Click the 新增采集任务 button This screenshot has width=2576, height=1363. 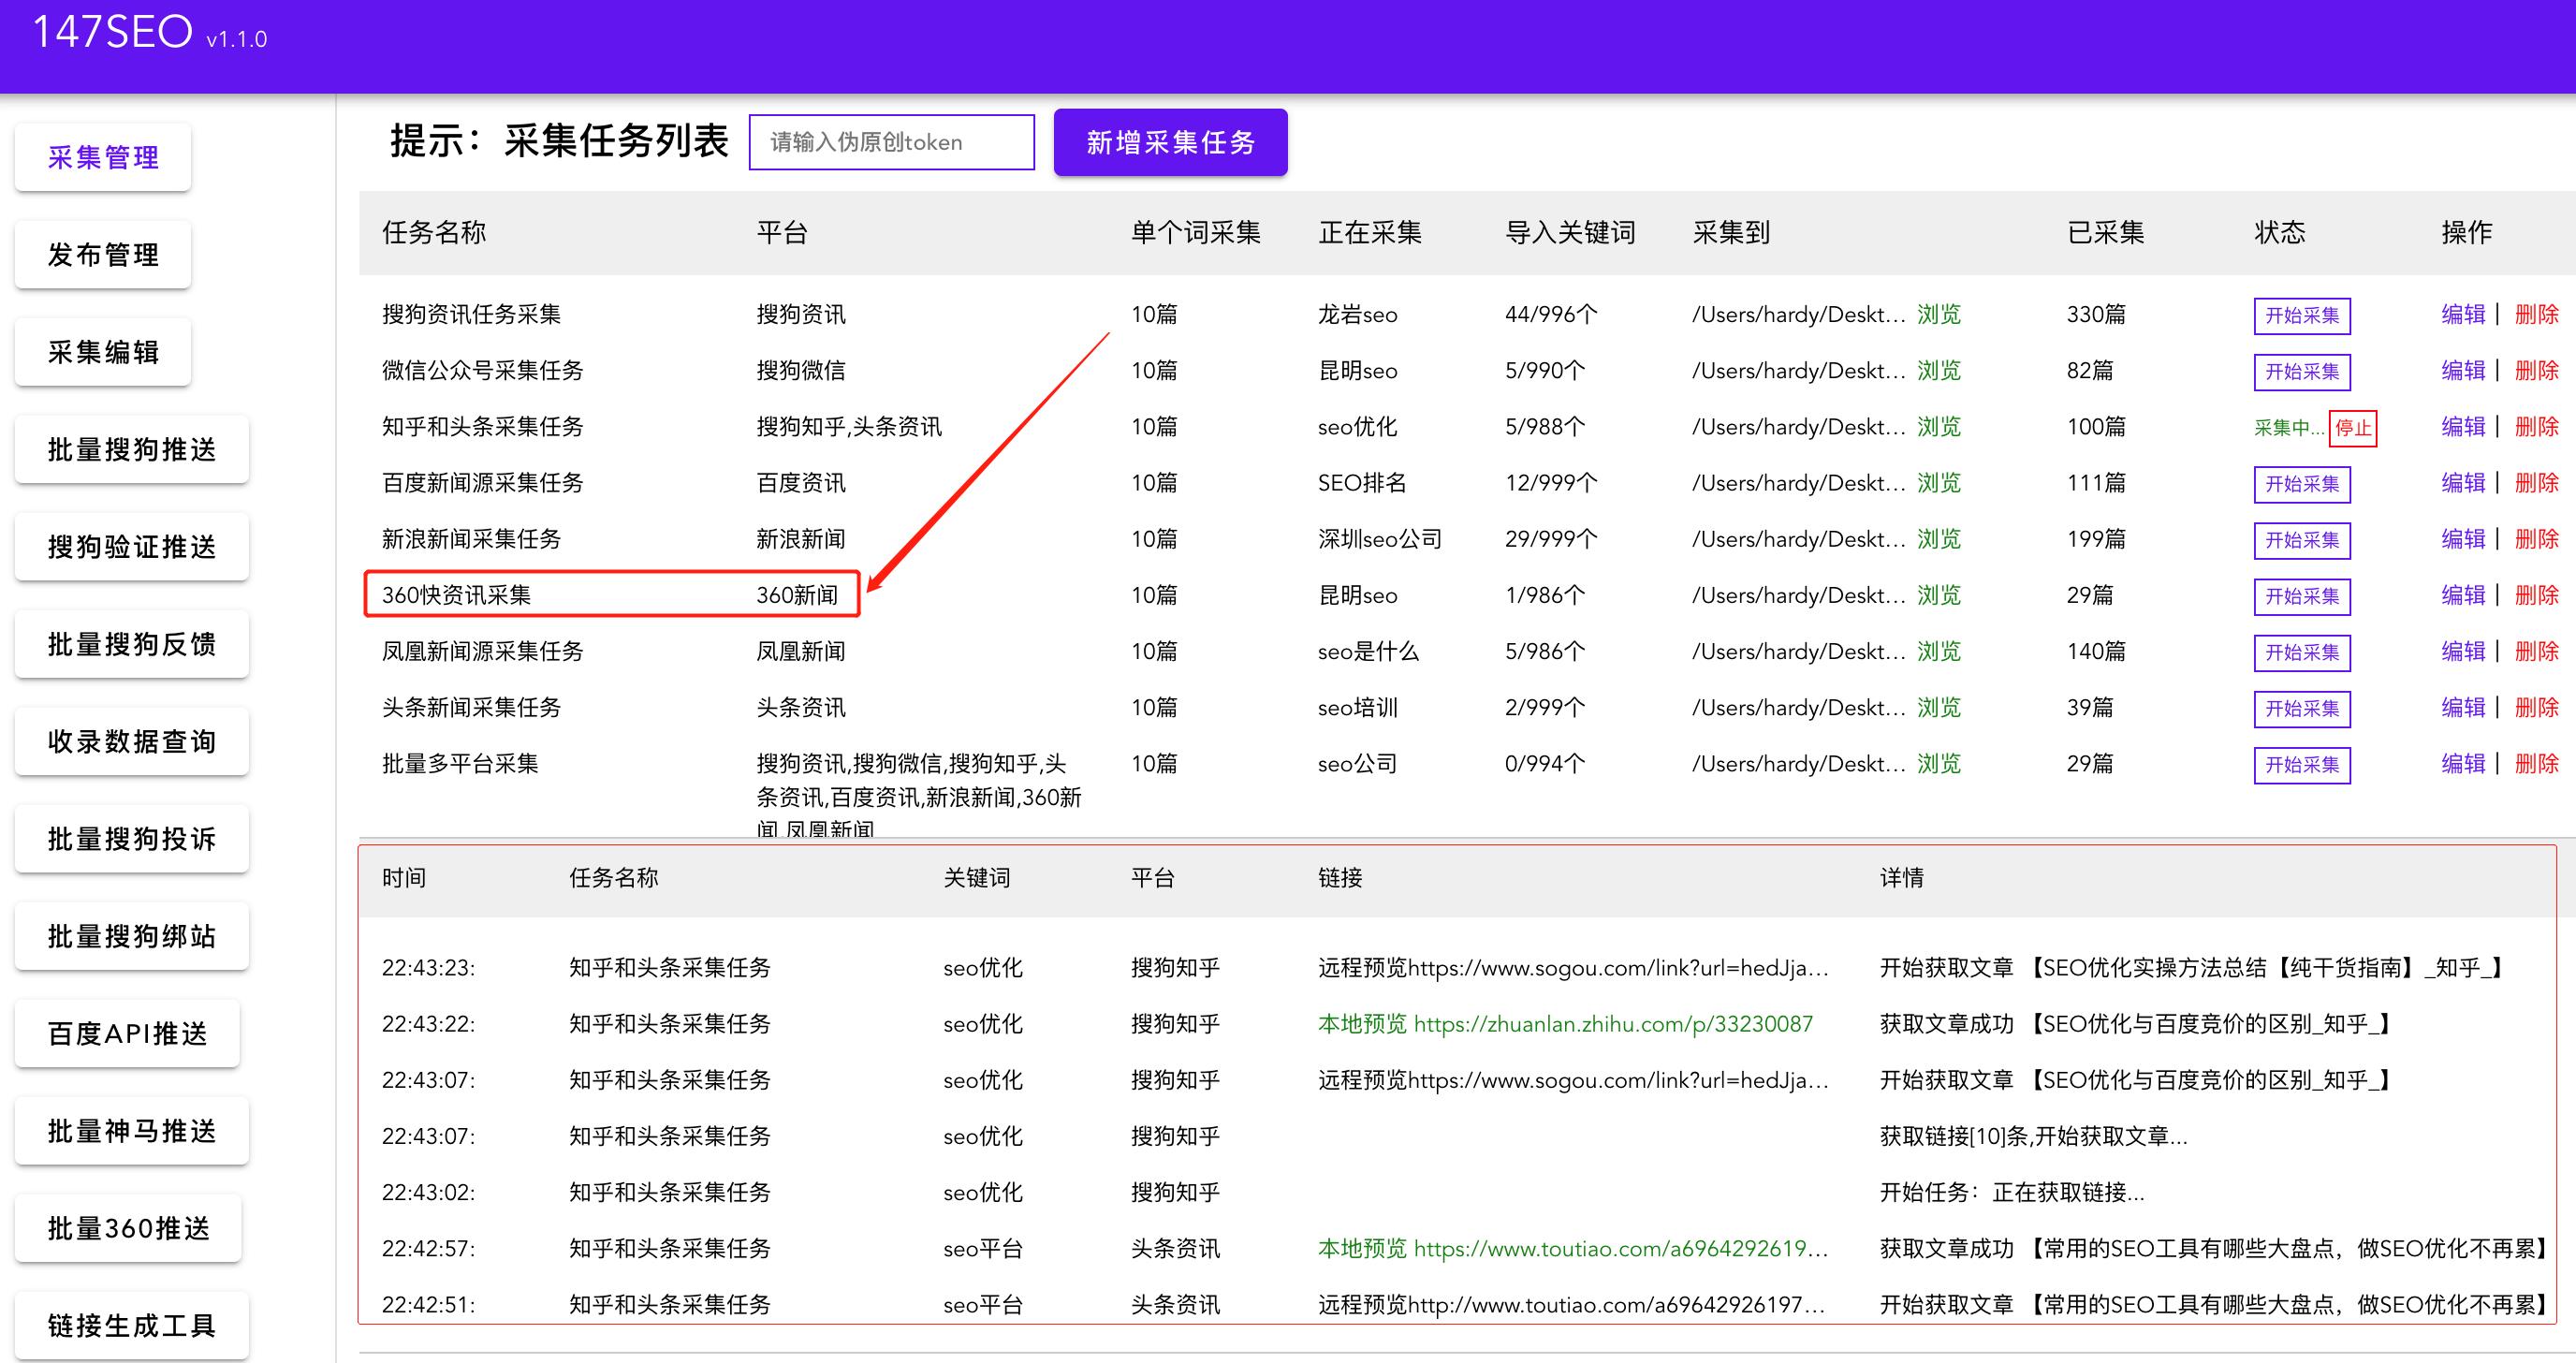(x=1170, y=142)
